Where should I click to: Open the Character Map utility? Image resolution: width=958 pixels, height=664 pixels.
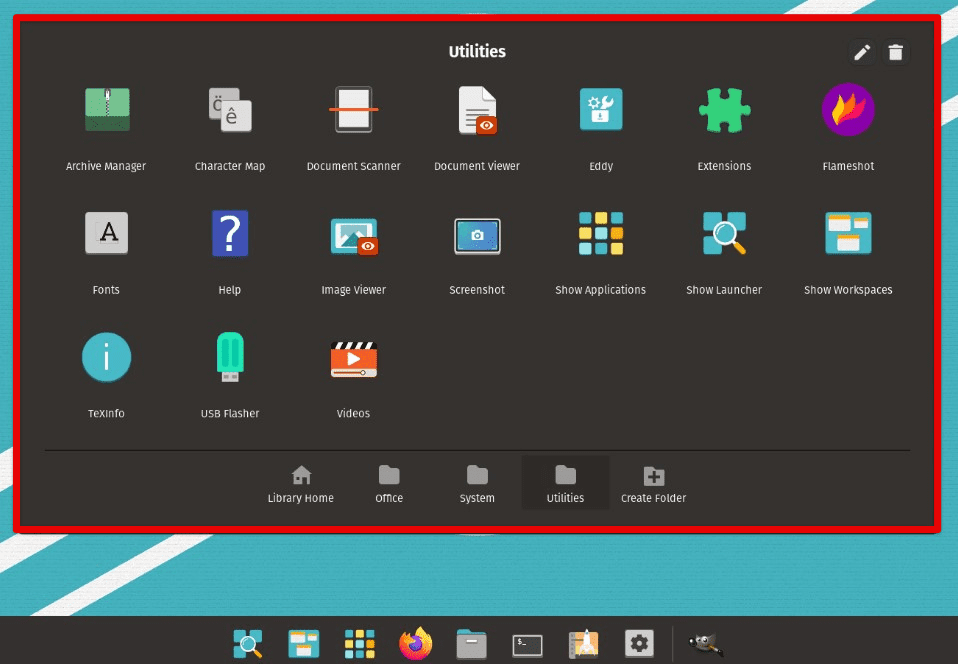230,110
